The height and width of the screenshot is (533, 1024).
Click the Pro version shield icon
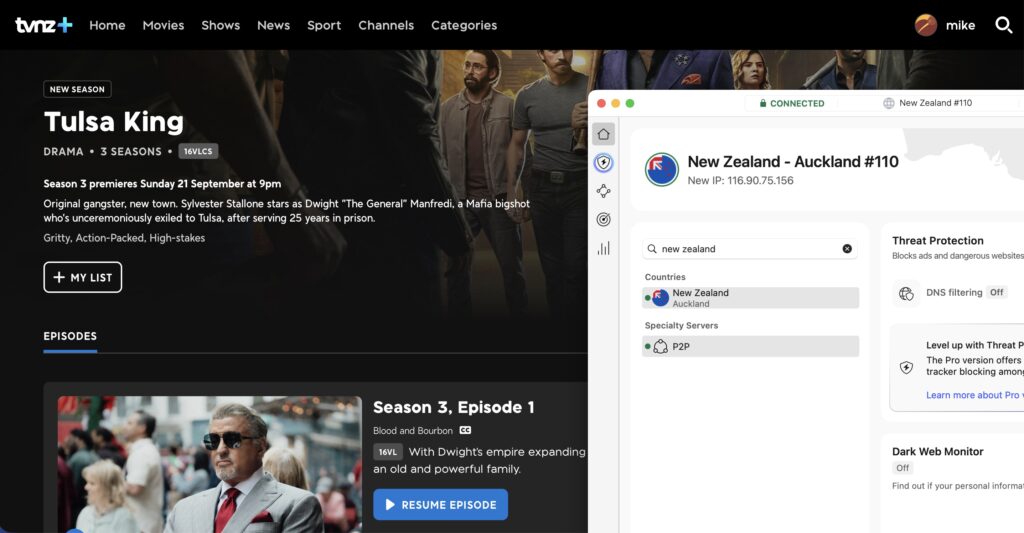point(906,367)
